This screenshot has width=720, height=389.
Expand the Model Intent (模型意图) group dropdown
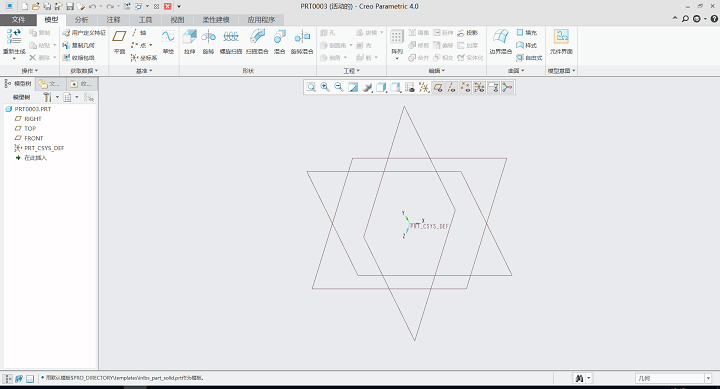pos(561,71)
